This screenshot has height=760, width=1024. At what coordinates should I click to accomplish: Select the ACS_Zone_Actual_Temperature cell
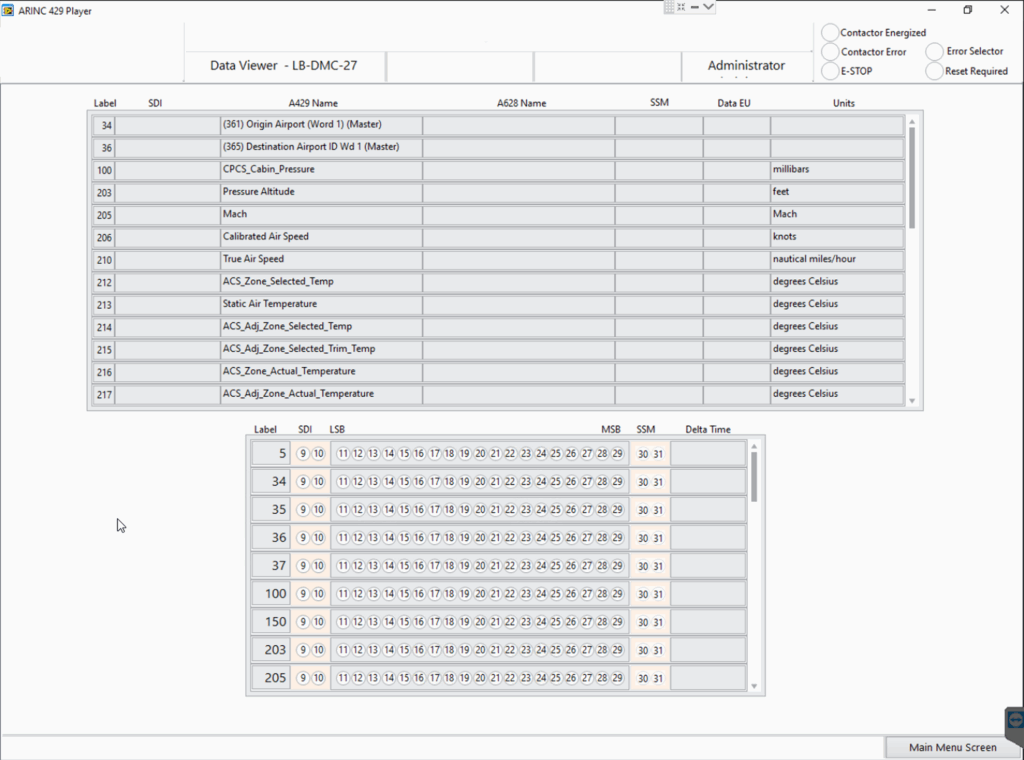tap(321, 372)
